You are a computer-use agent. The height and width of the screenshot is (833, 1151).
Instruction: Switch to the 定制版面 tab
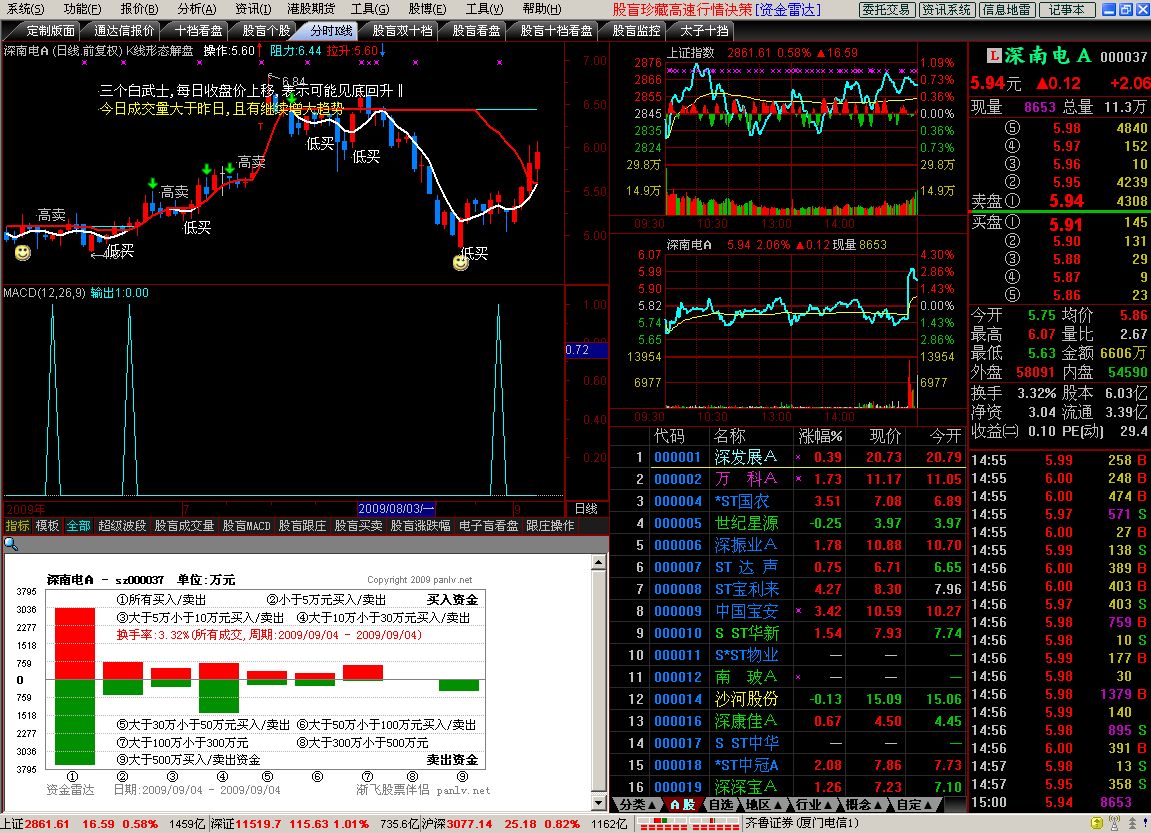pos(44,31)
